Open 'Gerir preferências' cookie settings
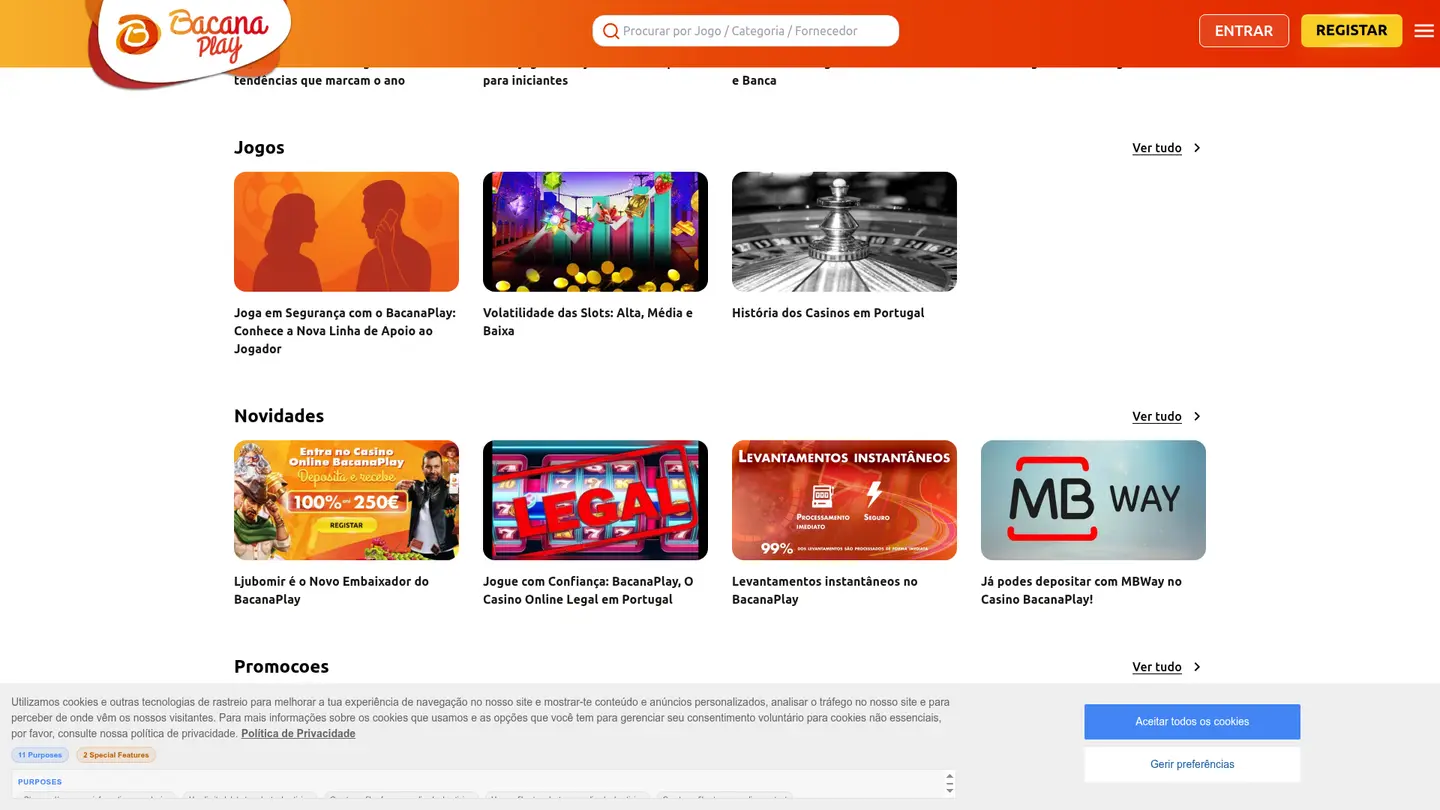Screen dimensions: 1440x810 1192,764
